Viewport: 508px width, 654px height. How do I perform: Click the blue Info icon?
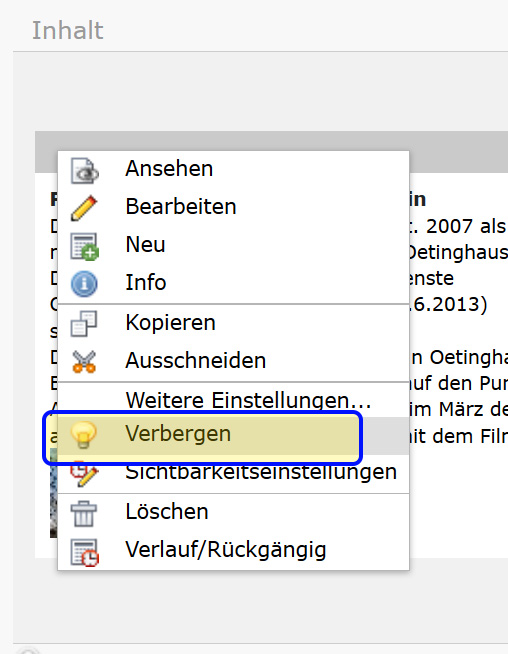click(x=84, y=284)
